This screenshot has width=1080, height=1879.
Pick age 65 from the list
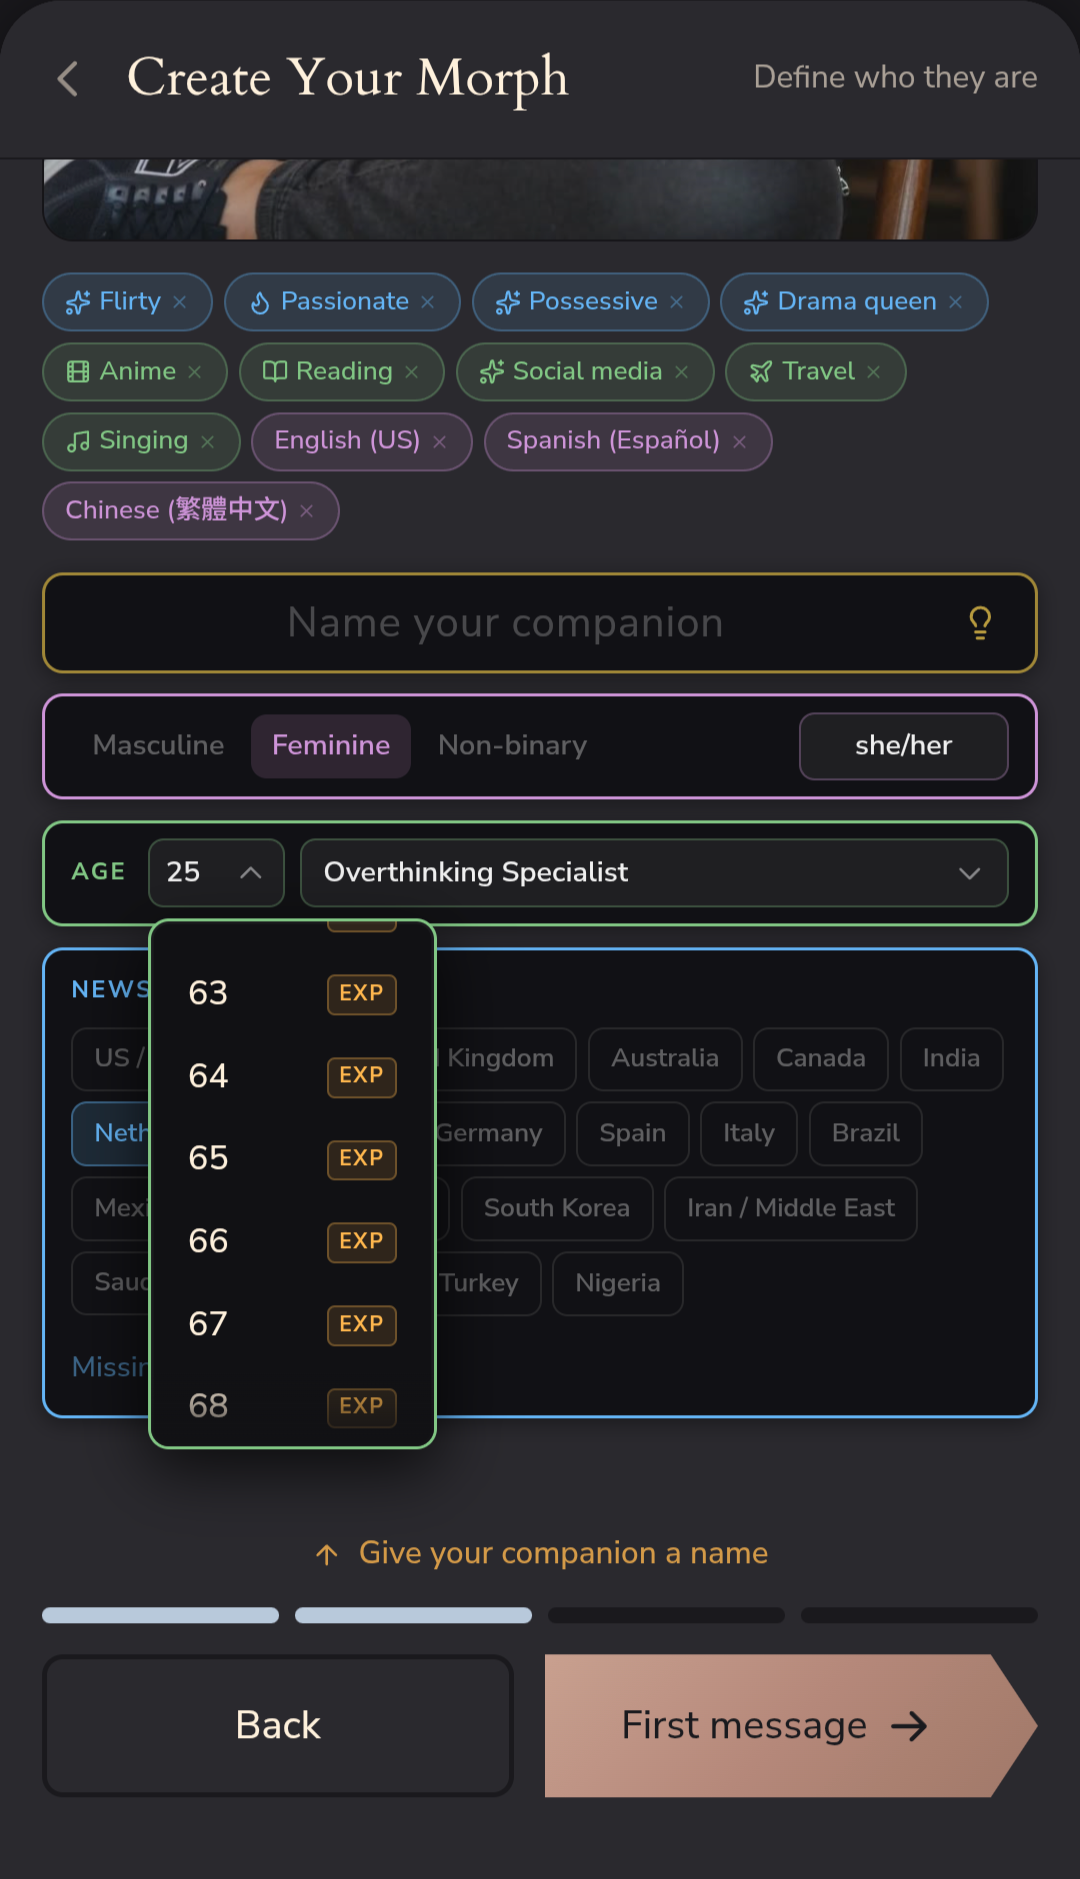(x=292, y=1159)
